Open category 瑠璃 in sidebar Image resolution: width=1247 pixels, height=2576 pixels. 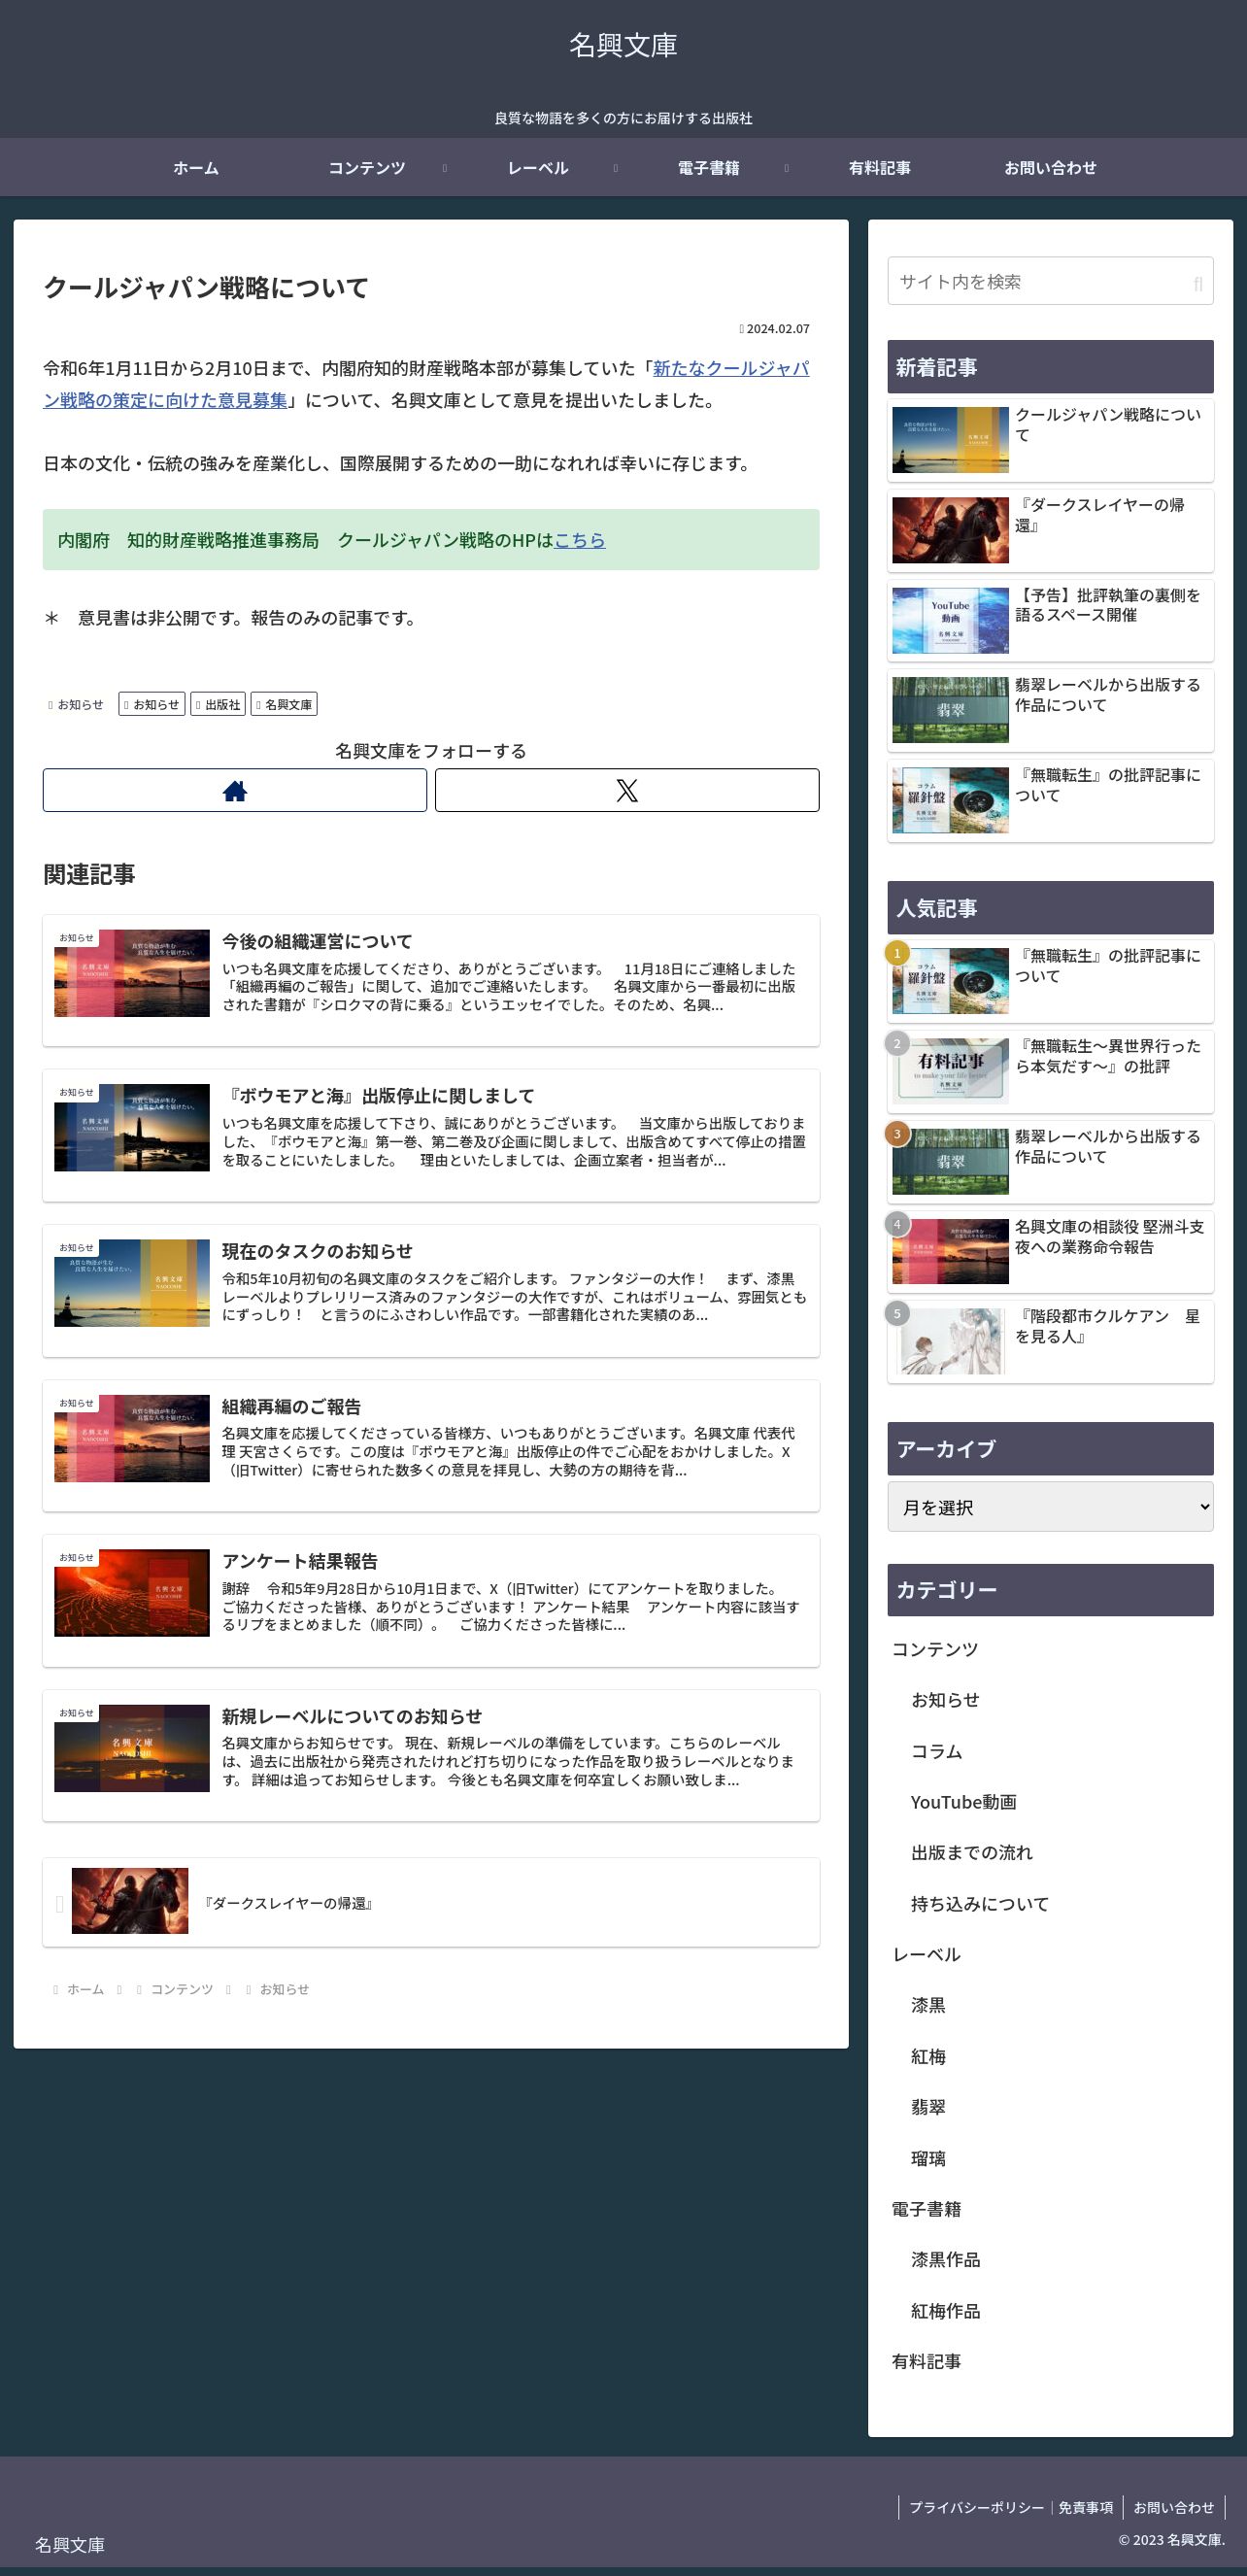coord(928,2158)
